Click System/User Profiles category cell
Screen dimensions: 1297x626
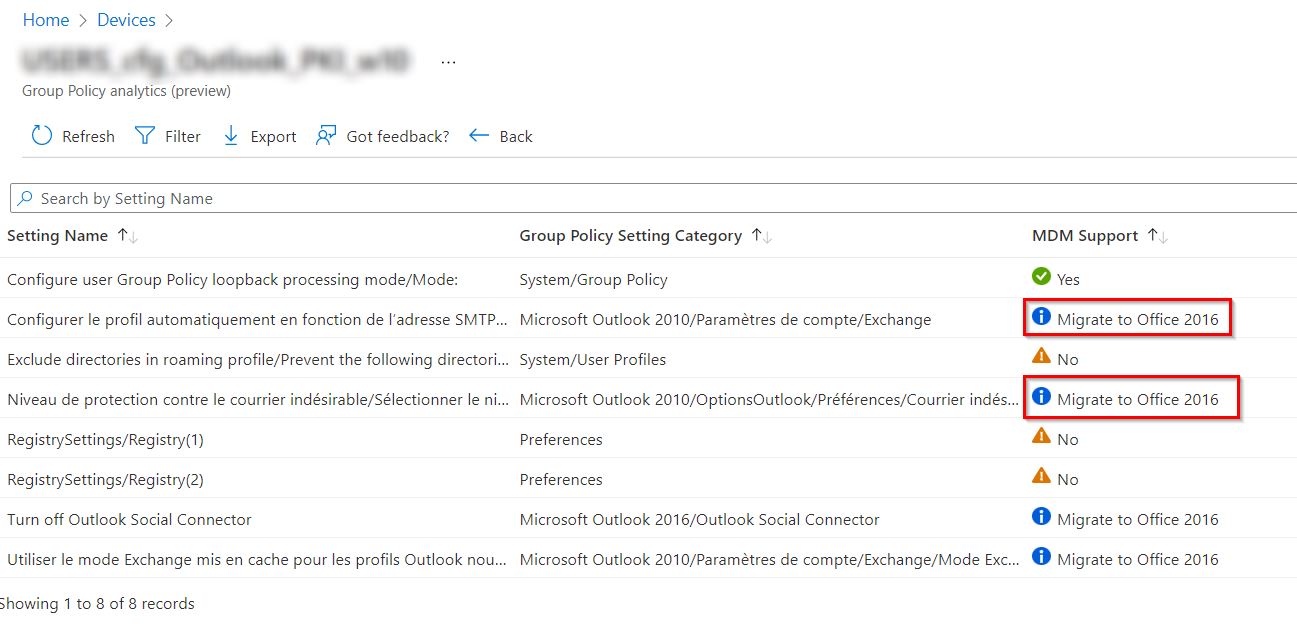592,359
